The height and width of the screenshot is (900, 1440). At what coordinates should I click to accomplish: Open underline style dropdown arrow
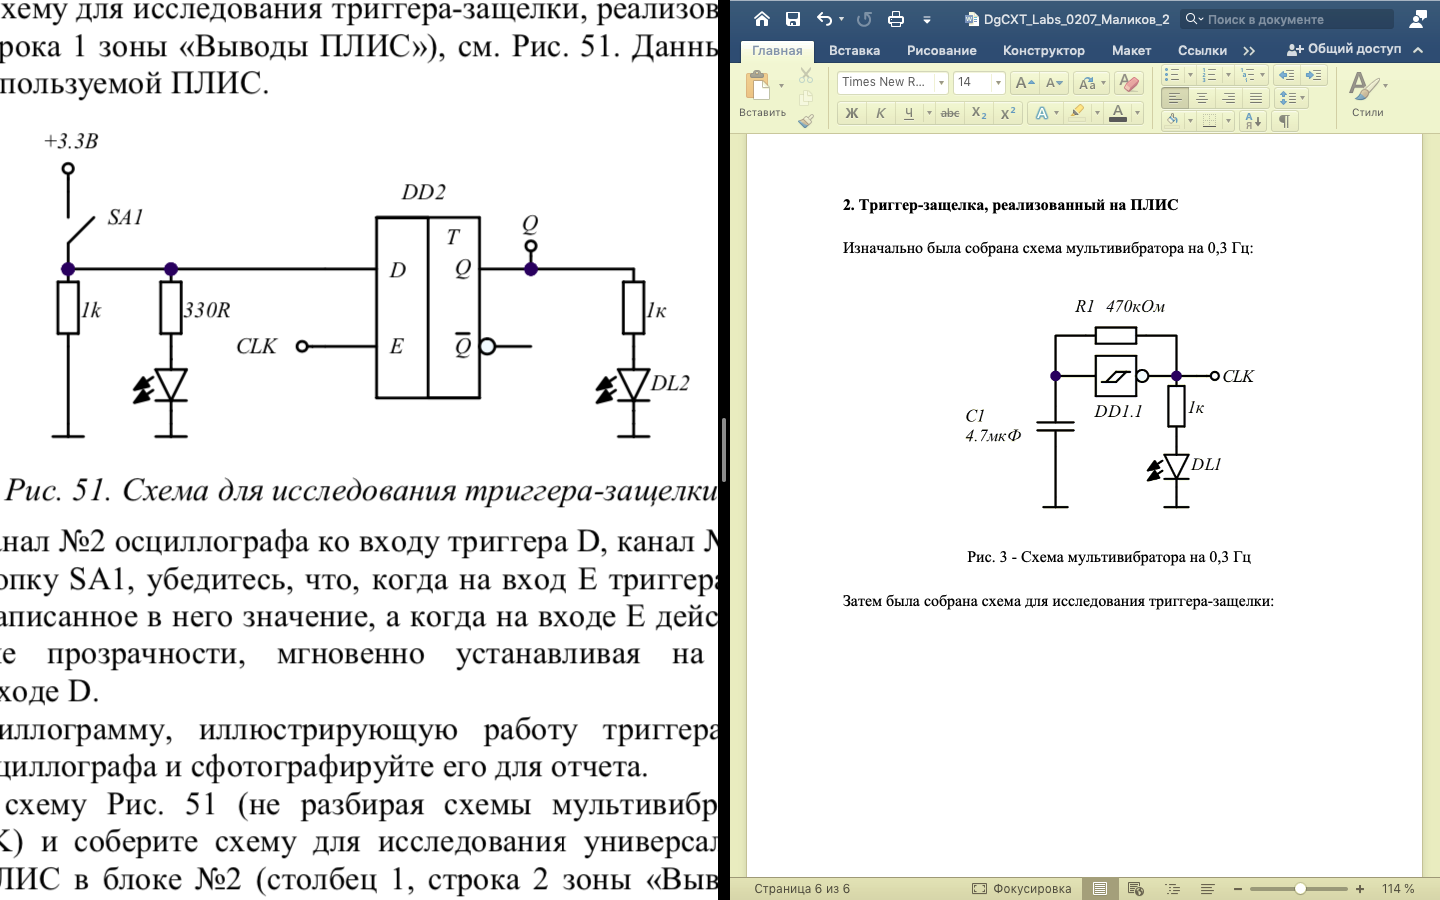point(928,113)
